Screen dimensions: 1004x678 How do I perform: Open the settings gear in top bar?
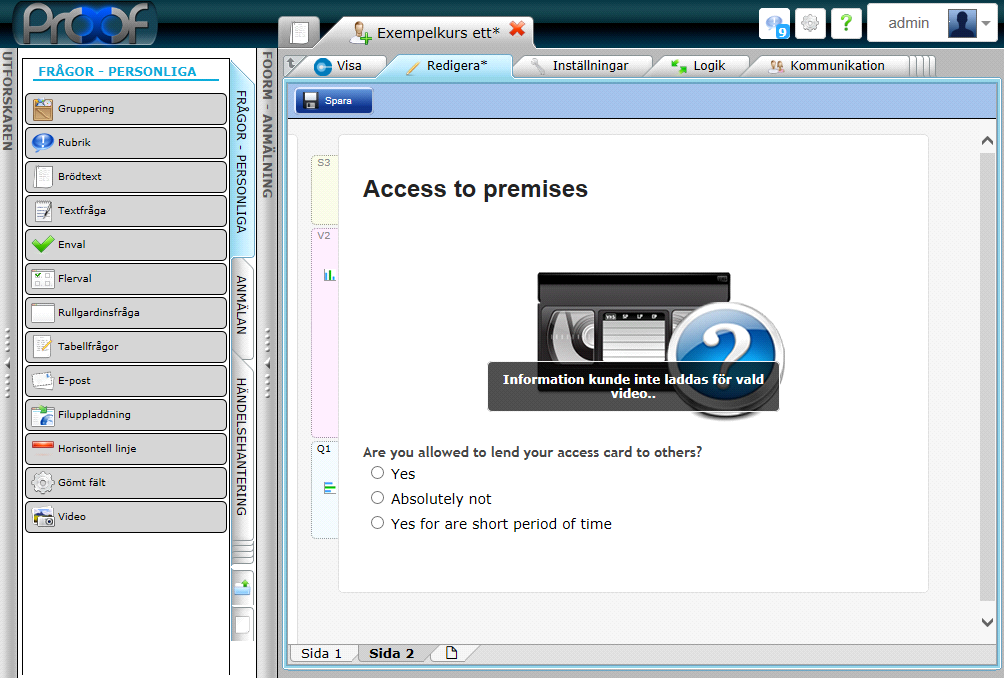tap(811, 24)
